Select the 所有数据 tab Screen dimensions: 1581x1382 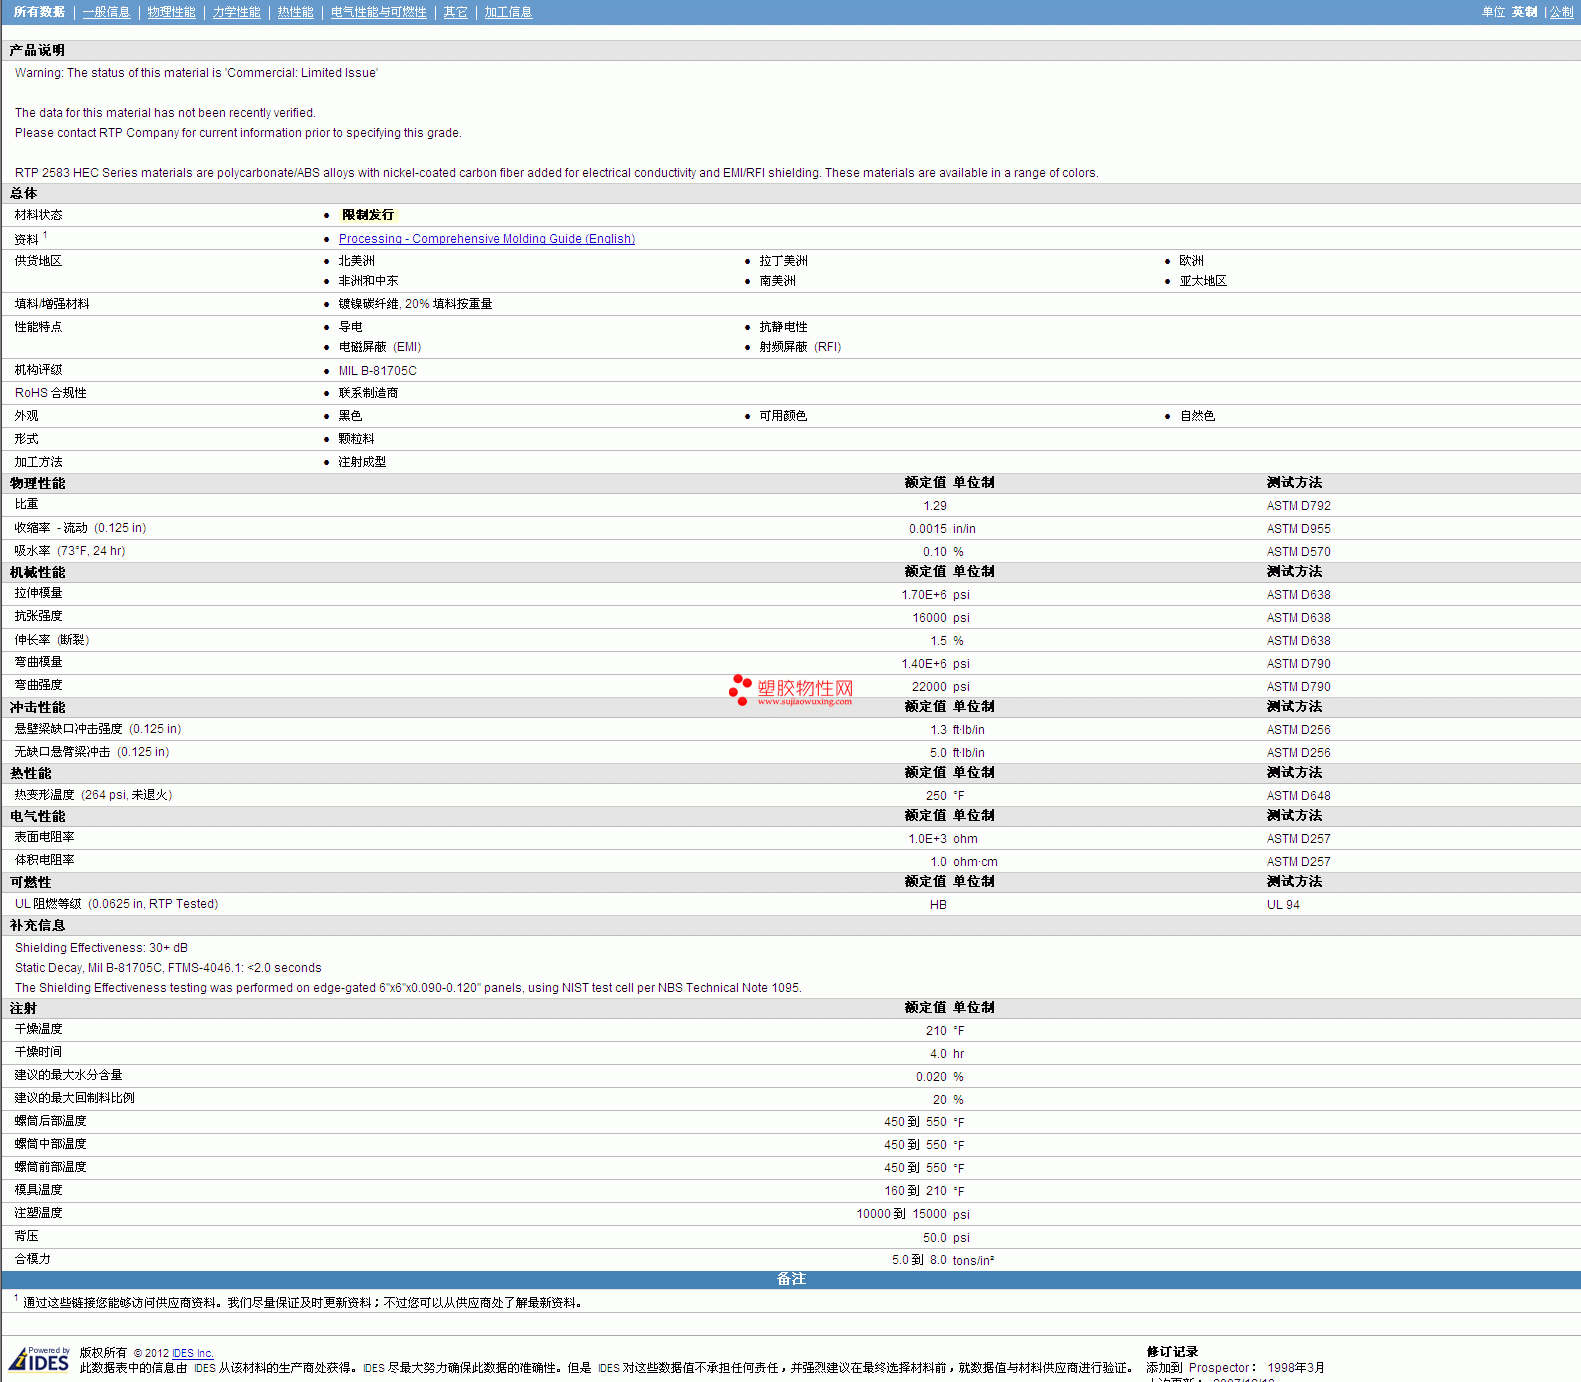click(39, 12)
